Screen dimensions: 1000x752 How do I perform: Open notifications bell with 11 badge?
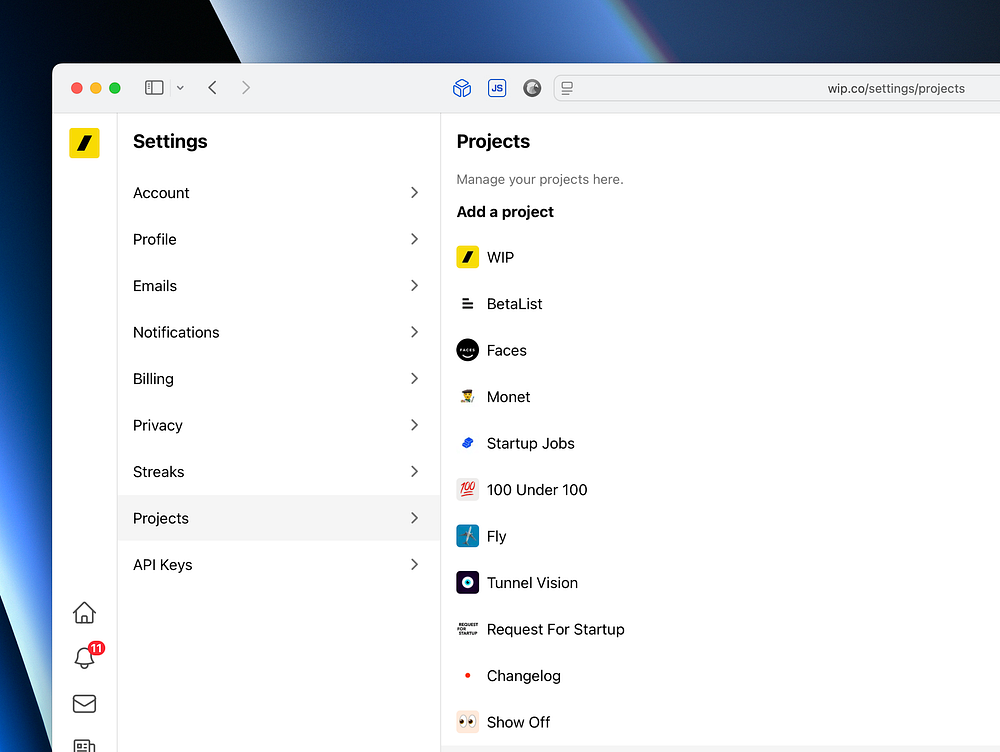(x=85, y=657)
